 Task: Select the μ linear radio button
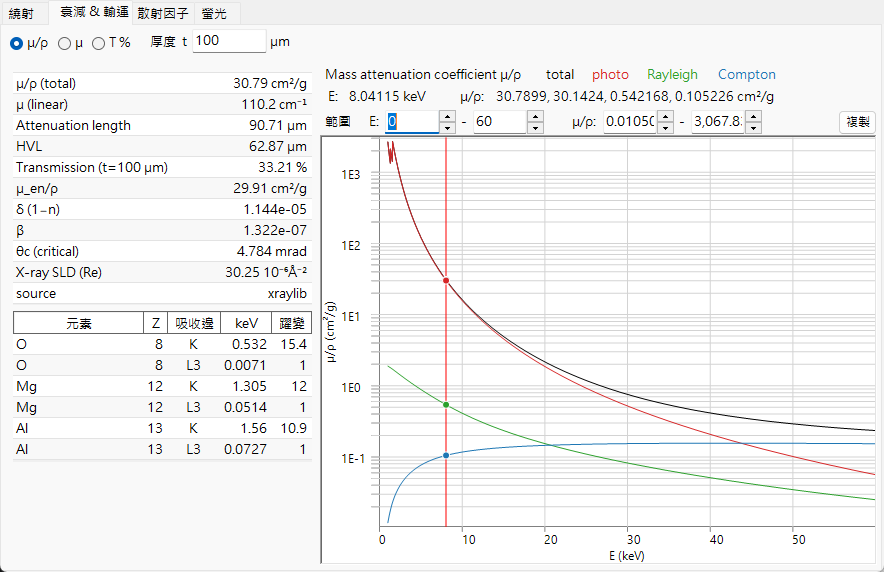pyautogui.click(x=64, y=43)
